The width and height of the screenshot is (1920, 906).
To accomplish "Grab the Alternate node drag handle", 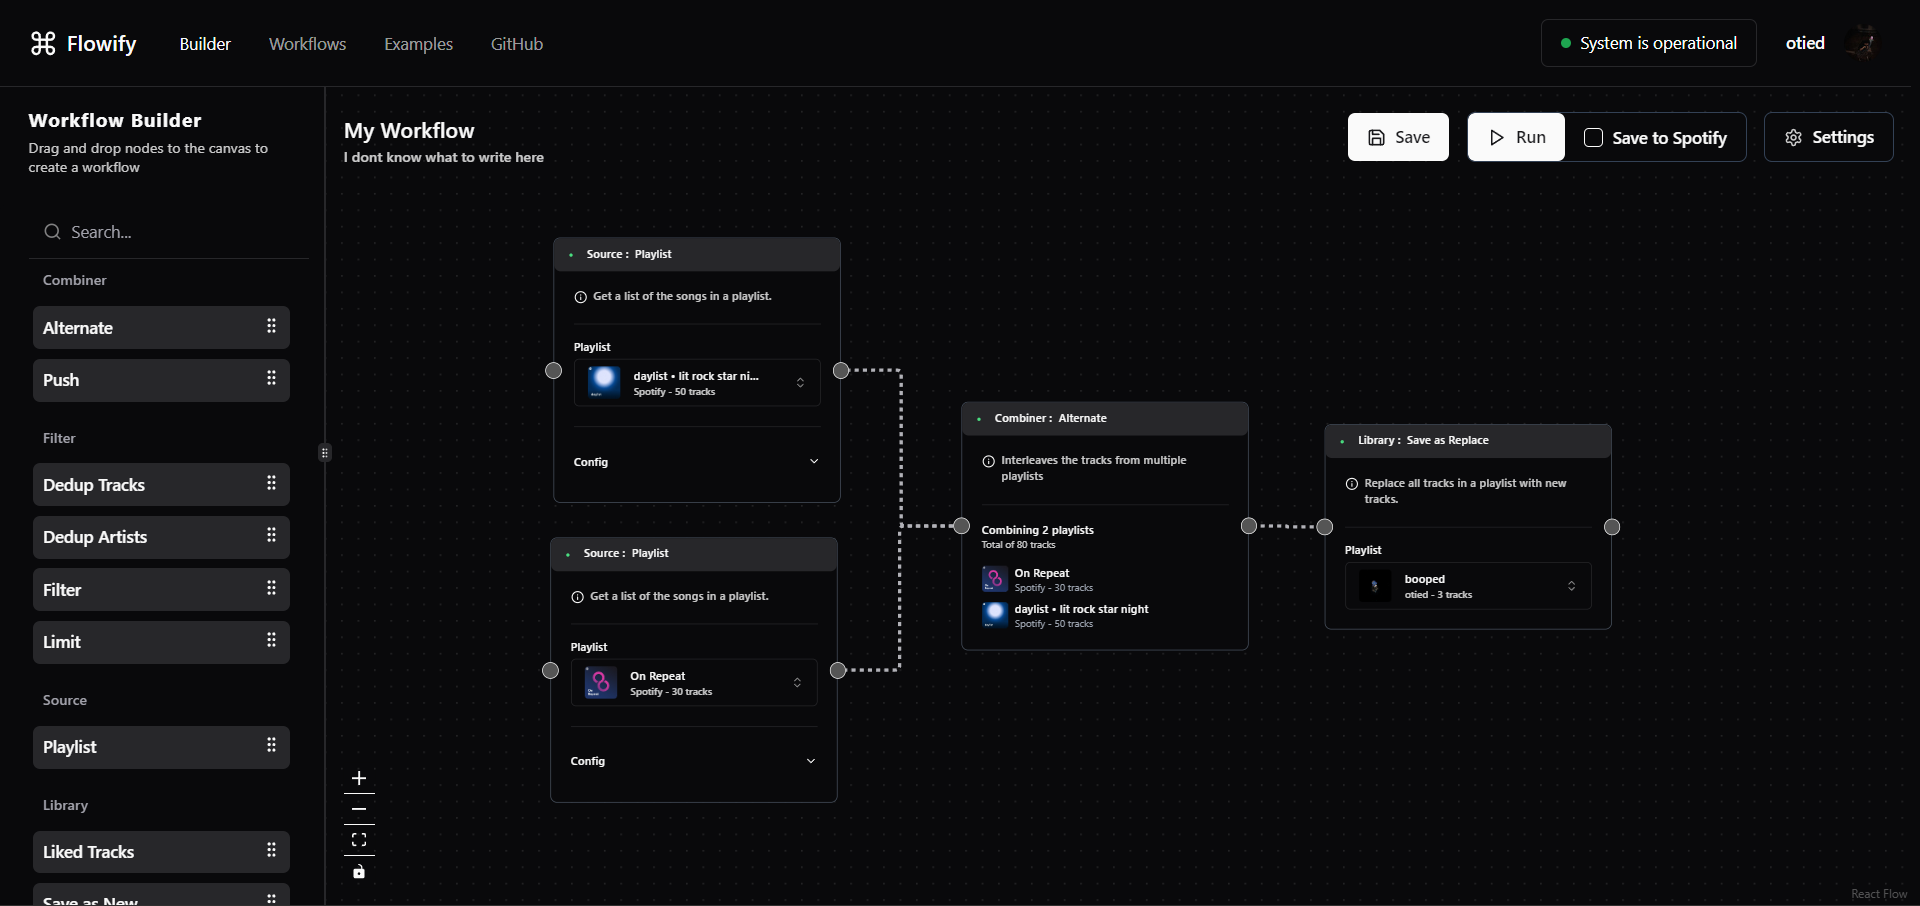I will point(271,326).
